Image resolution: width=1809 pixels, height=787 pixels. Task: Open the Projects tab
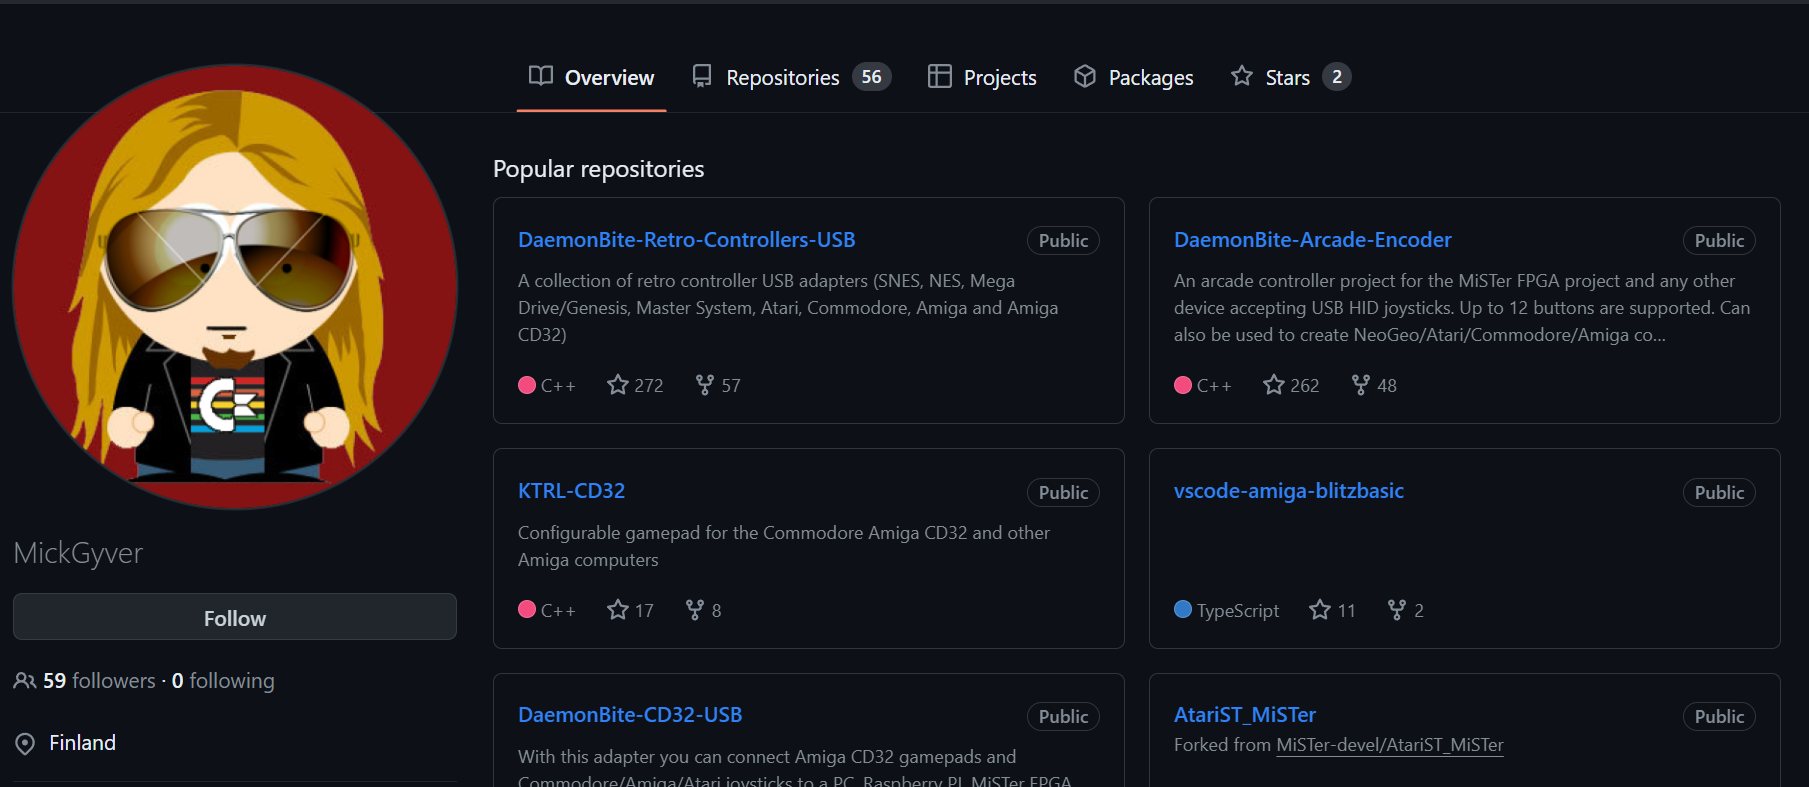pos(982,77)
